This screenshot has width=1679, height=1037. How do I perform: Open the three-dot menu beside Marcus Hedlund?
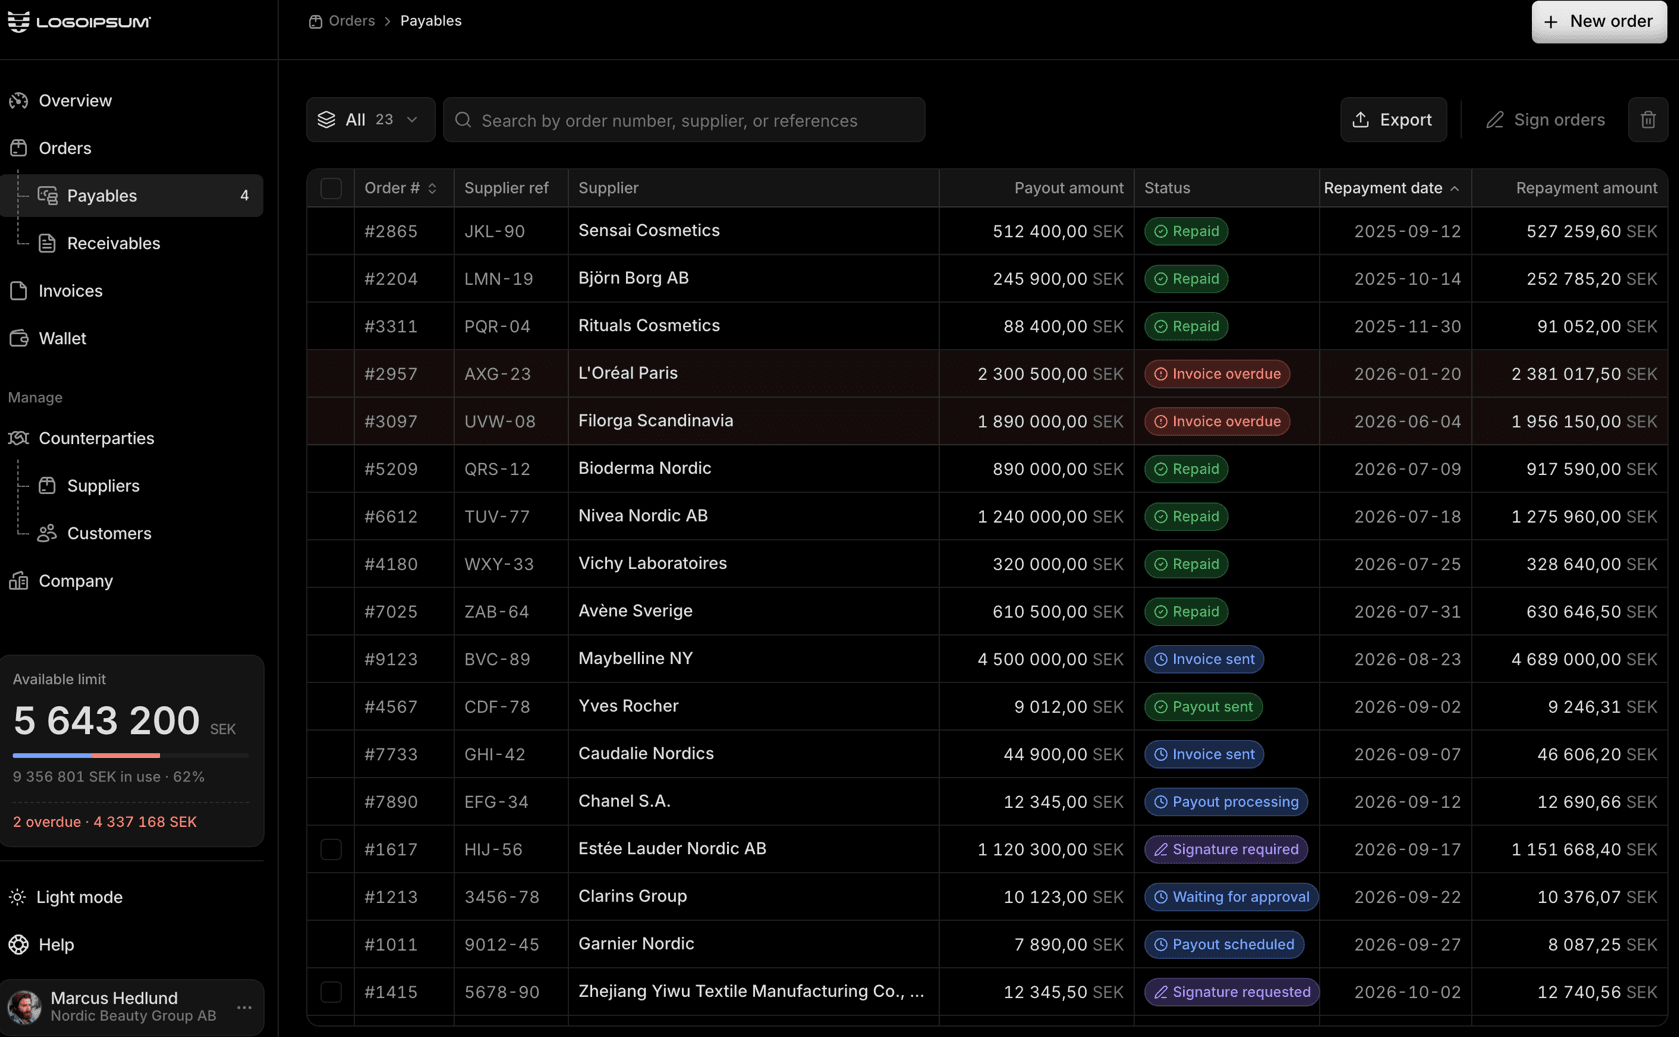(244, 1007)
